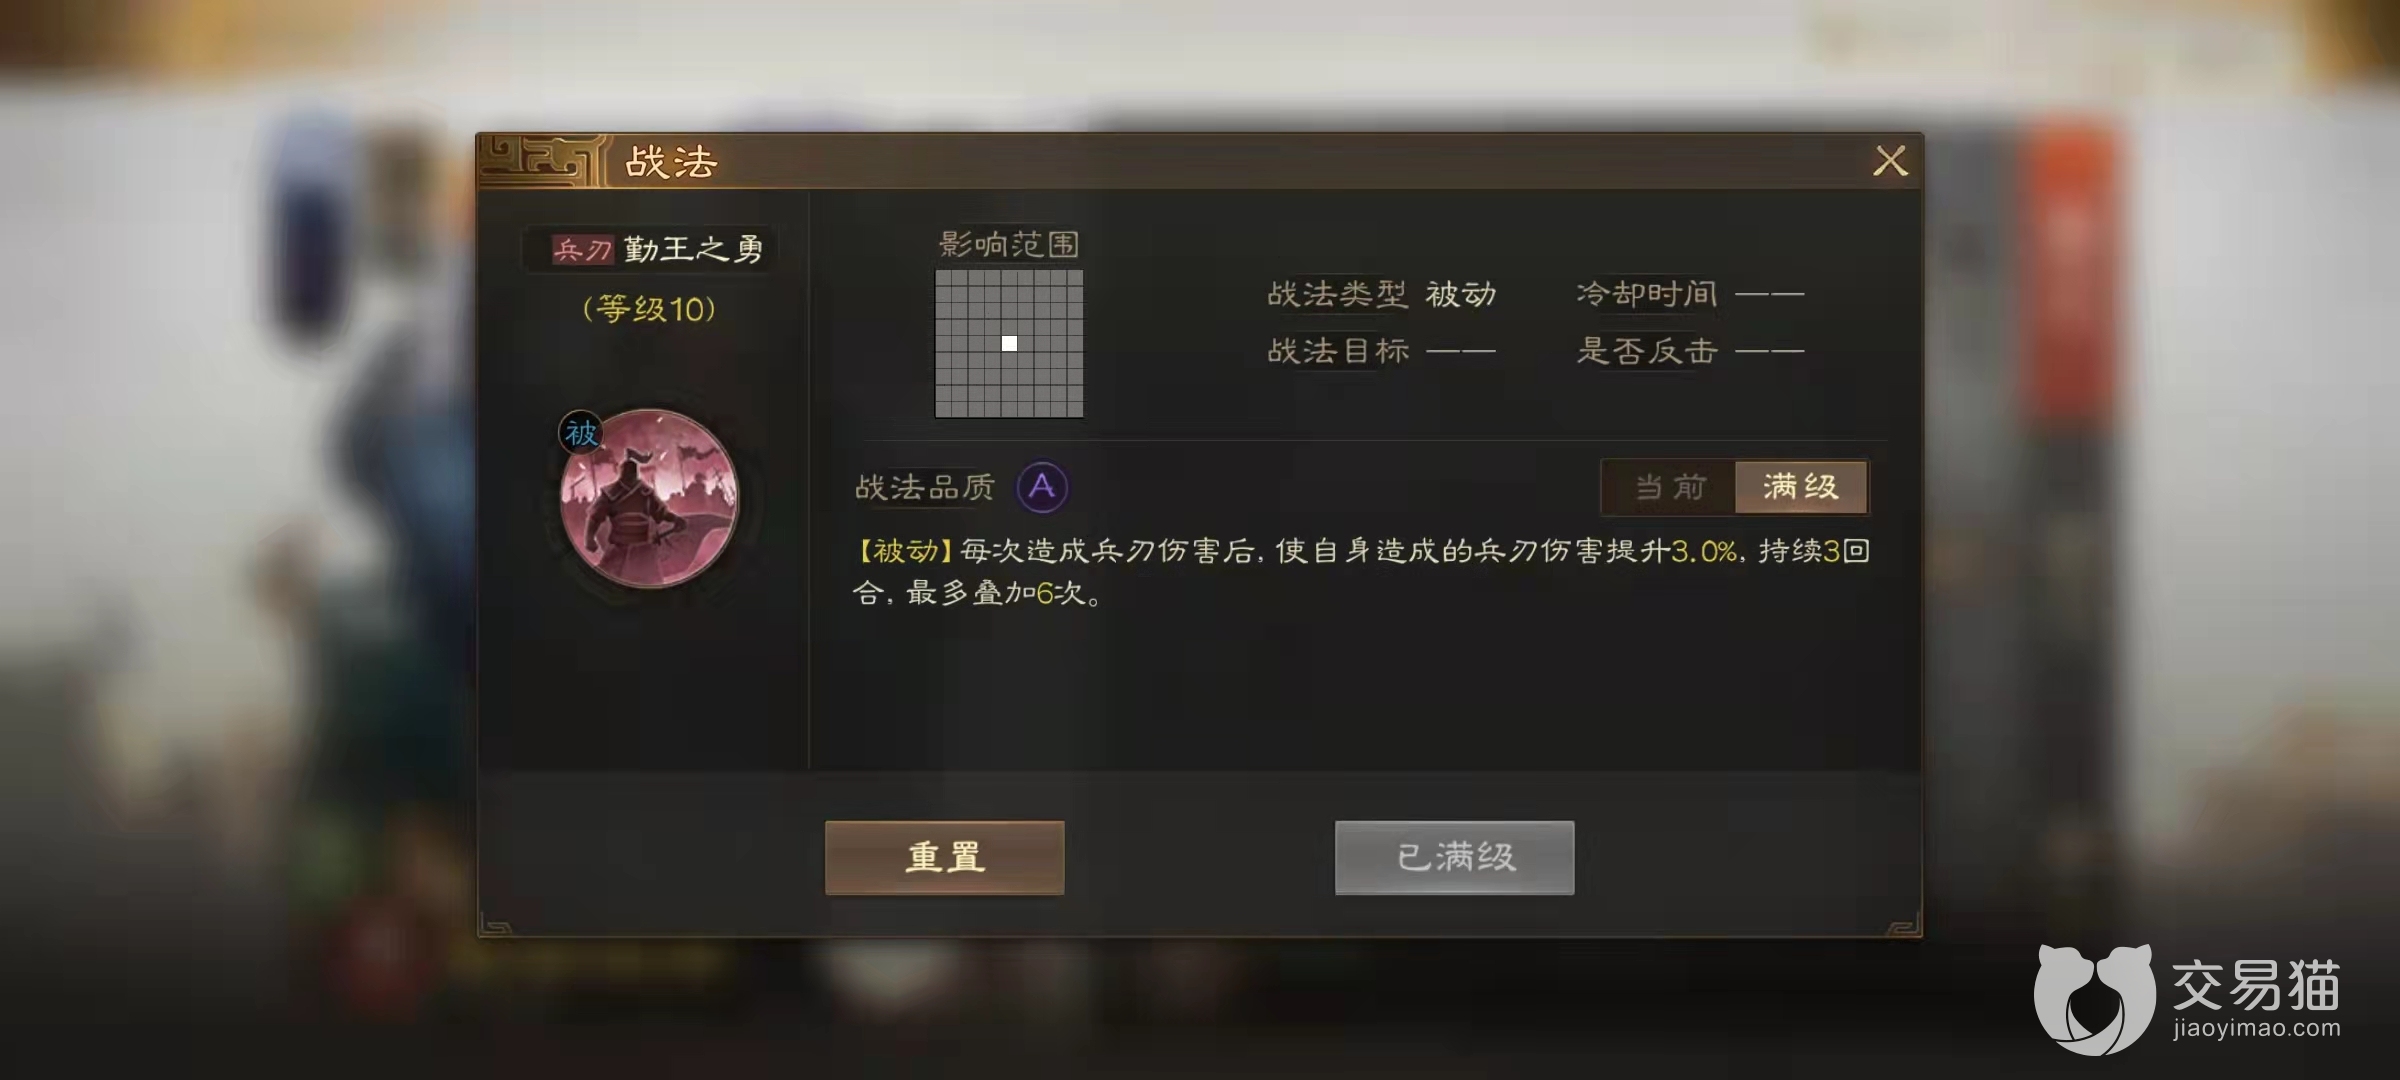The image size is (2400, 1080).
Task: Click the blue 被 passive badge
Action: 580,433
